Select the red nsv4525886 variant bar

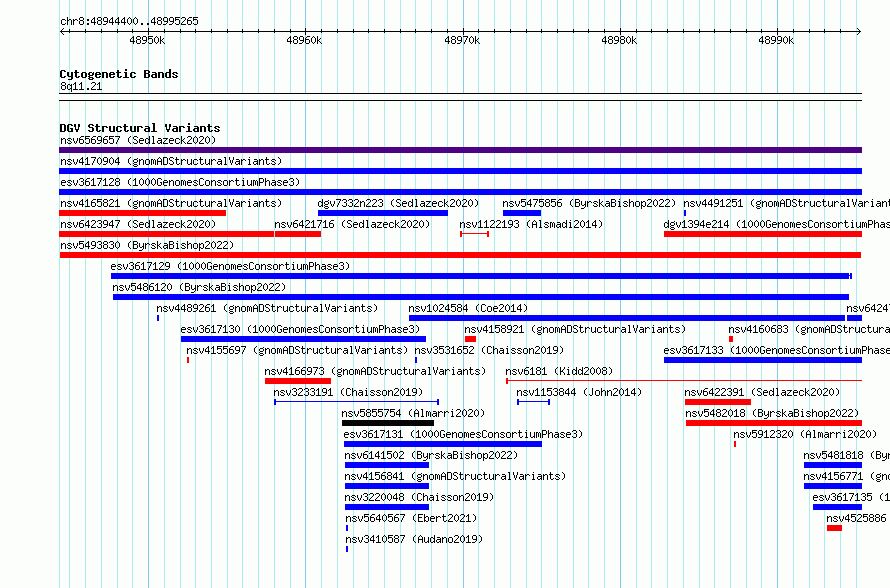click(834, 528)
